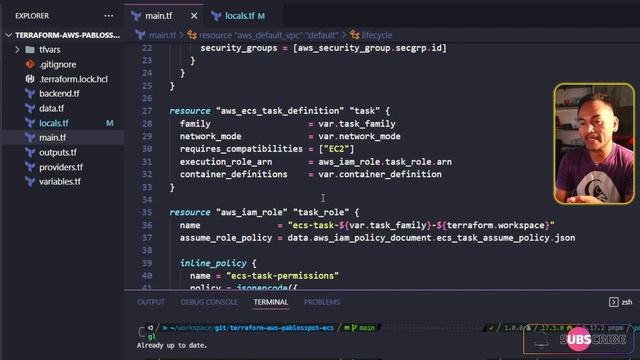Switch to the OUTPUT panel tab
The height and width of the screenshot is (360, 640).
(x=151, y=302)
